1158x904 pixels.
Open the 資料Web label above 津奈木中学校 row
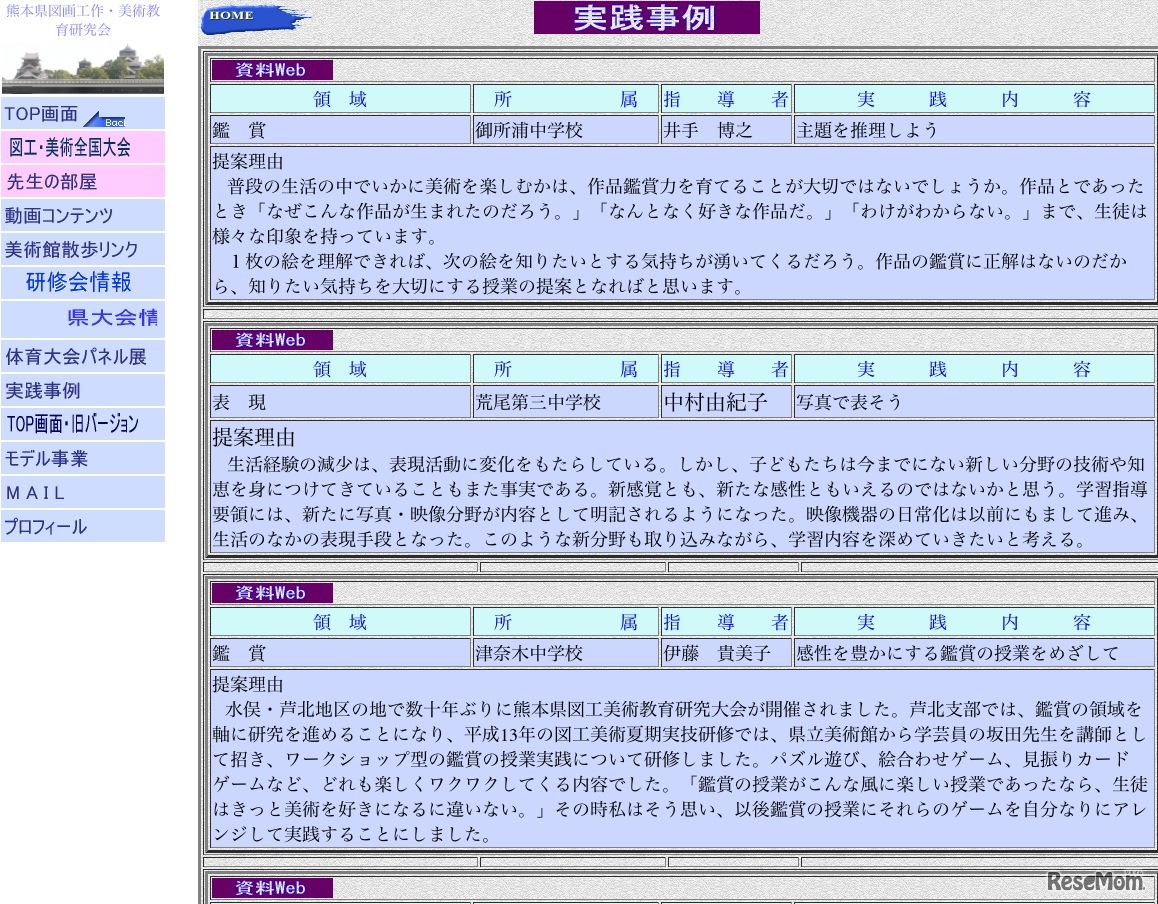click(269, 592)
